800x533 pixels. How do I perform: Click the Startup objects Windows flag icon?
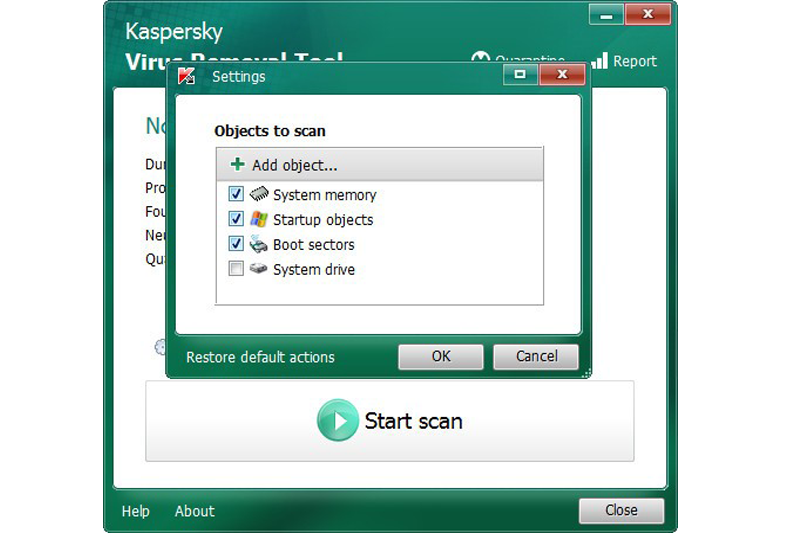(259, 219)
